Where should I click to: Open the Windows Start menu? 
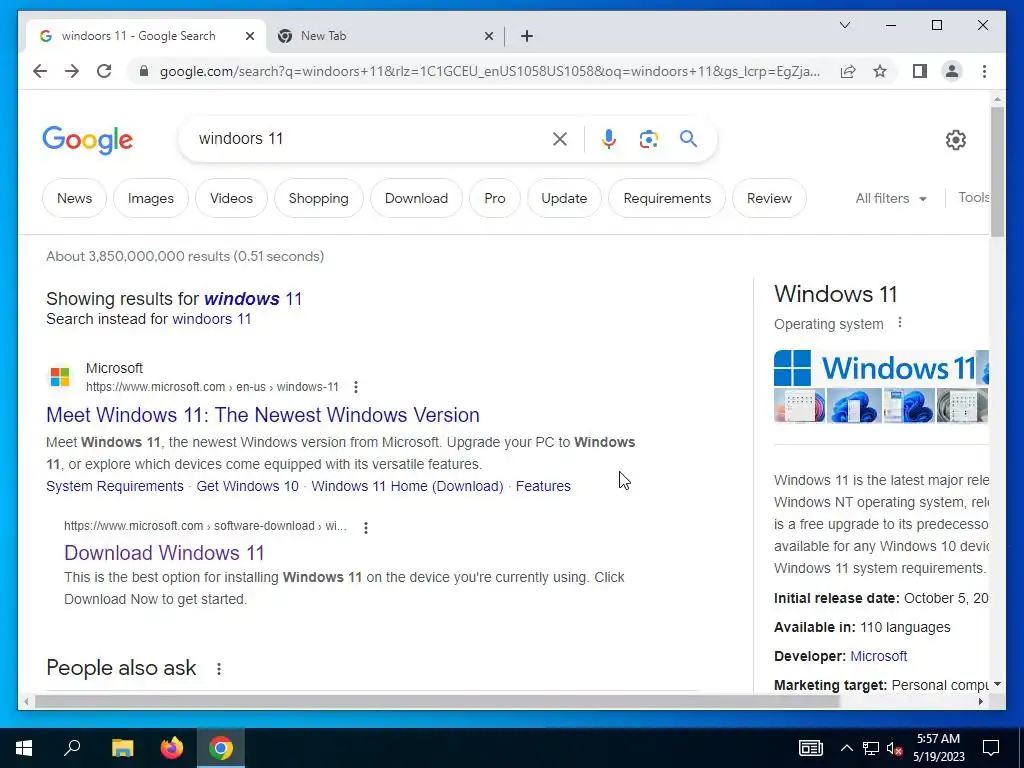(x=24, y=748)
